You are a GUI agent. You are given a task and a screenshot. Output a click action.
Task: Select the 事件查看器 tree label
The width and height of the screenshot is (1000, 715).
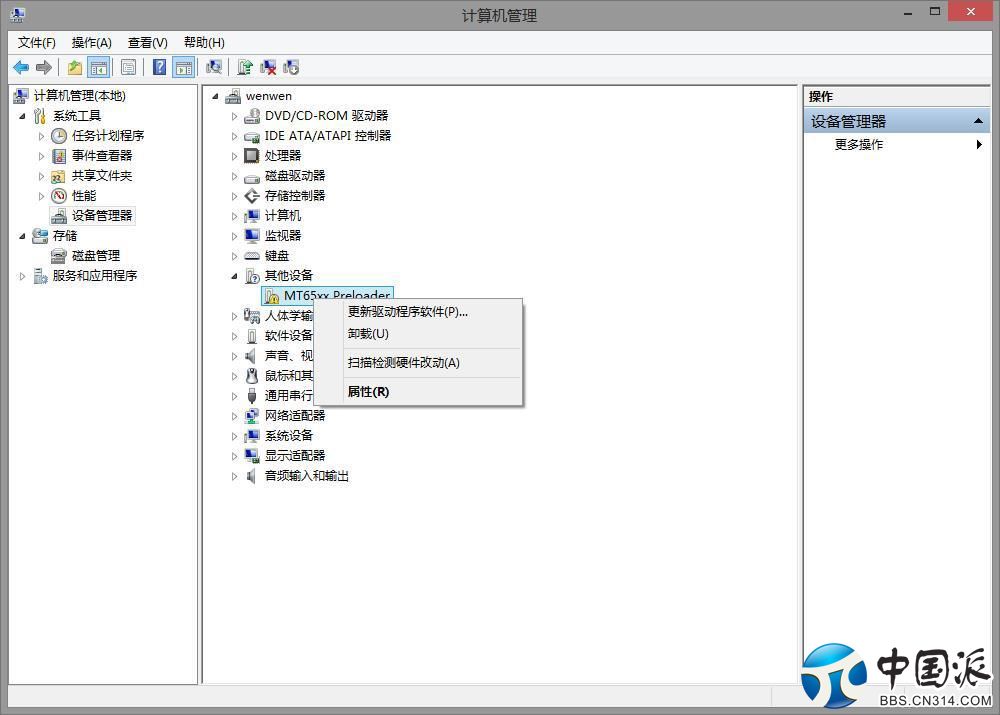click(101, 156)
